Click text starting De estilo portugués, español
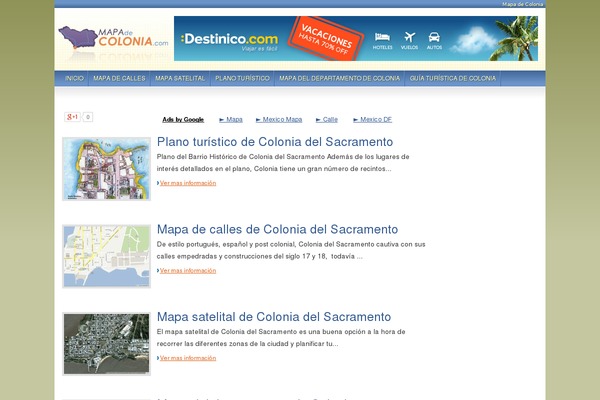The image size is (600, 400). (291, 250)
